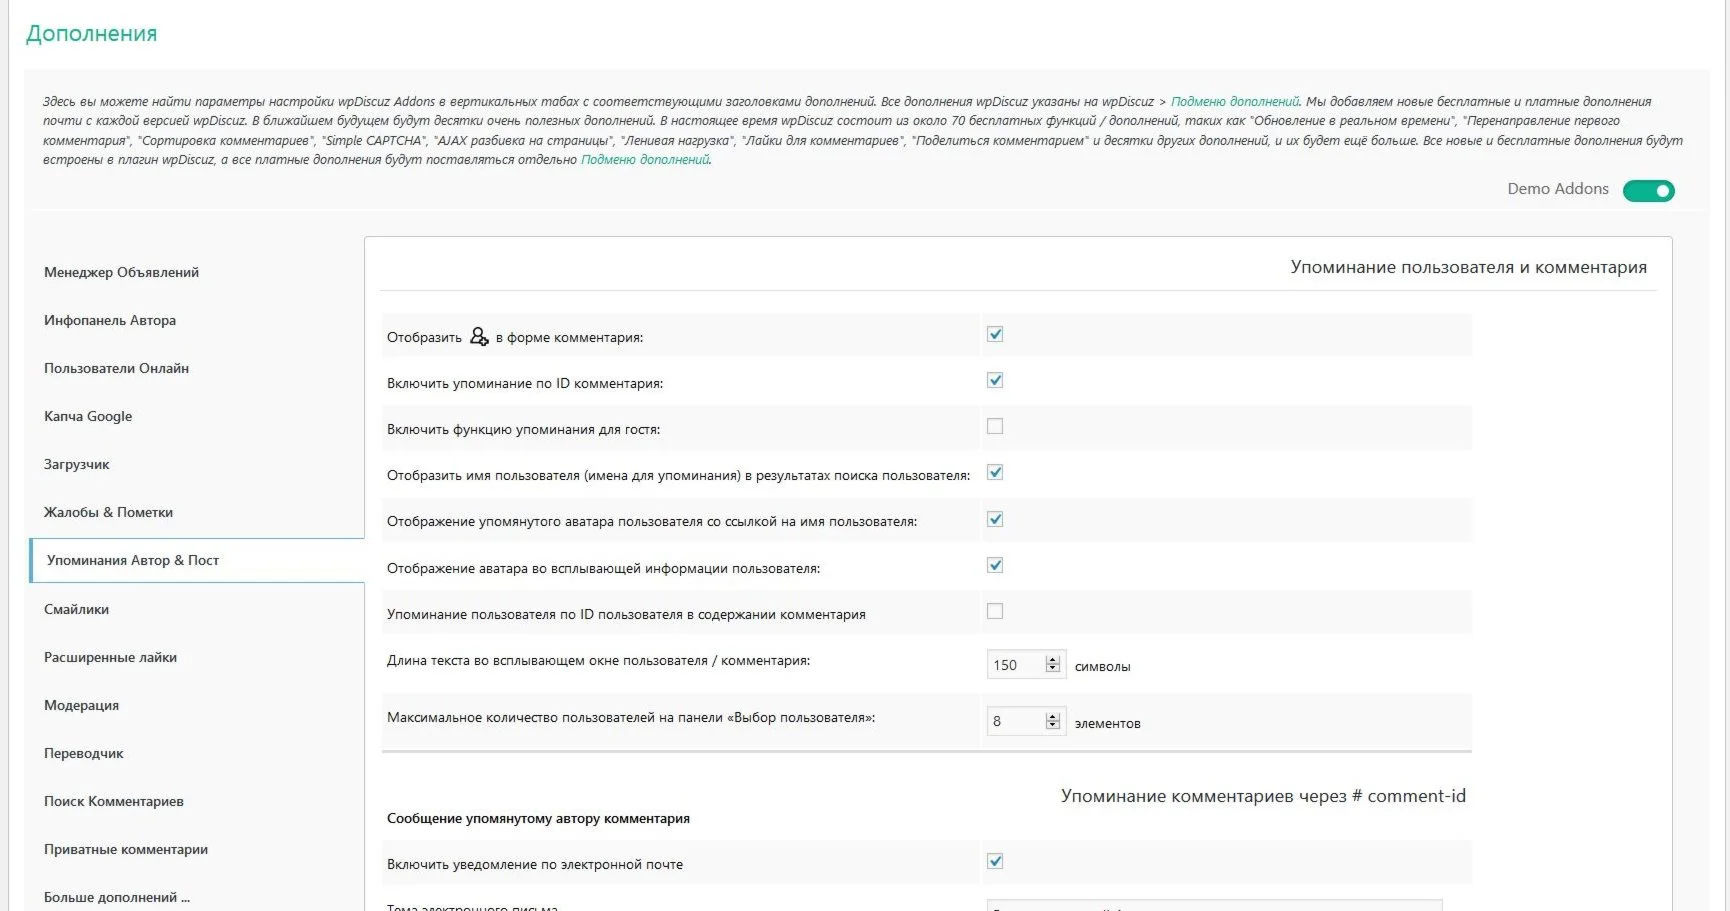The height and width of the screenshot is (911, 1730).
Task: Open the Больше дополнений tab
Action: tap(116, 897)
